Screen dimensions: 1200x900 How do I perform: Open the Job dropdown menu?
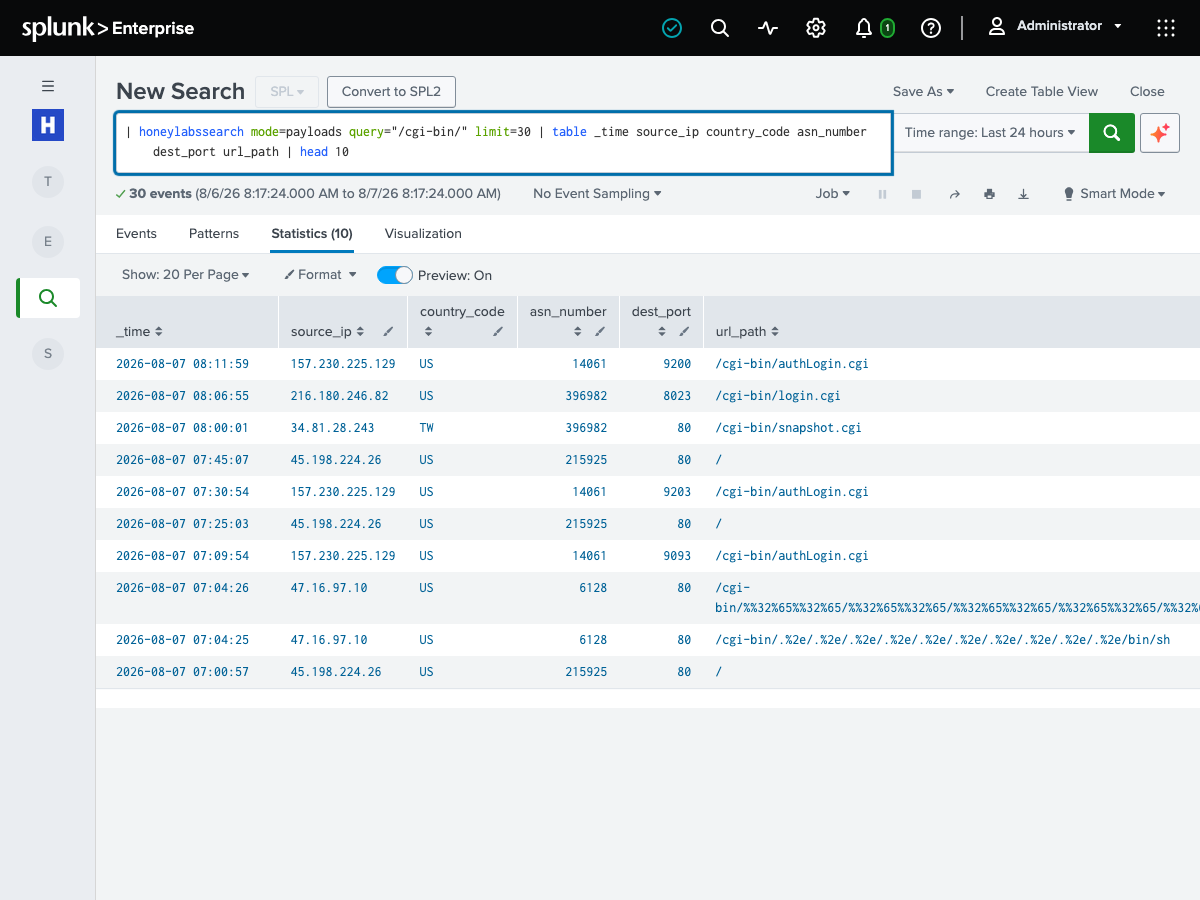click(833, 194)
